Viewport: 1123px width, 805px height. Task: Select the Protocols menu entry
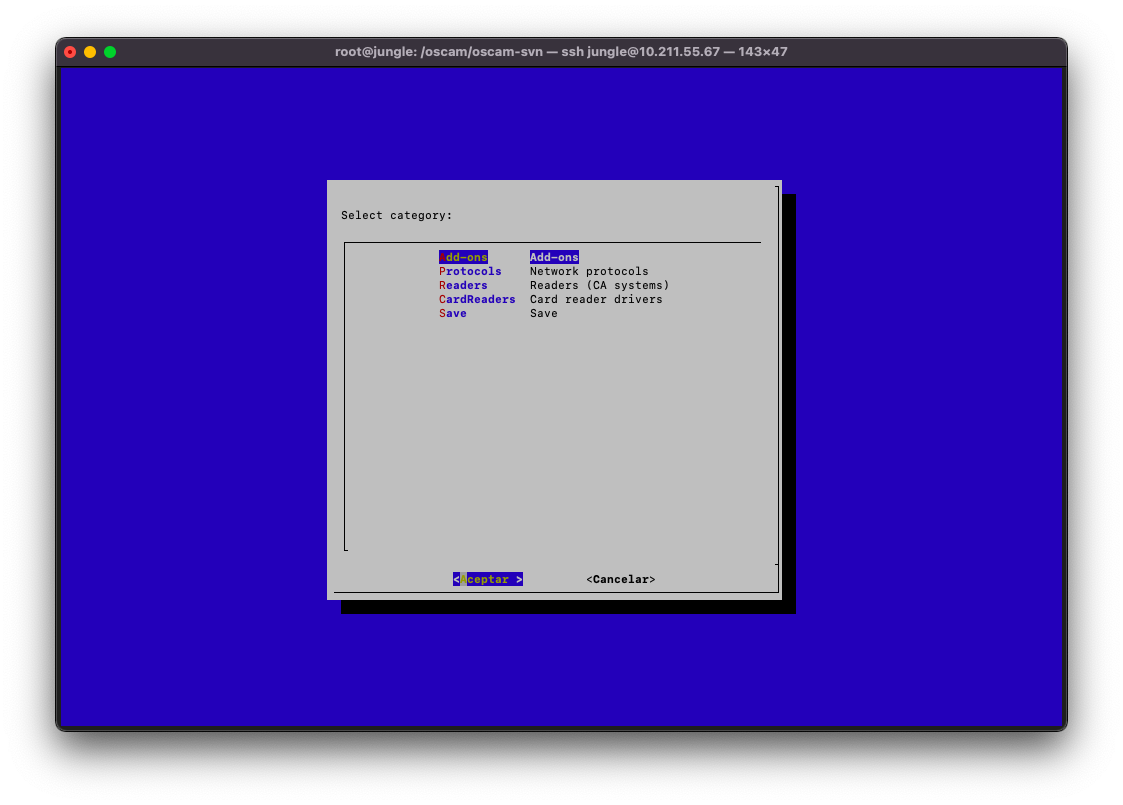pyautogui.click(x=470, y=271)
